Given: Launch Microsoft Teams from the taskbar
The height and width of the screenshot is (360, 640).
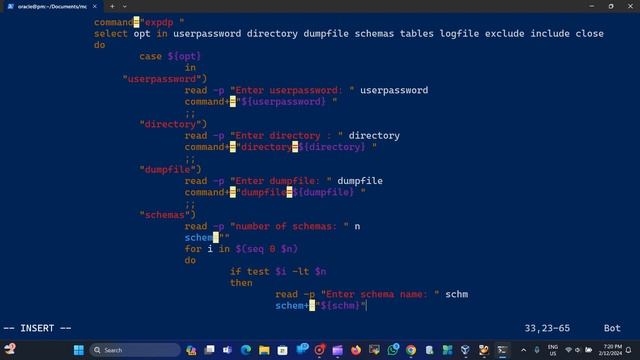Looking at the screenshot, I should pyautogui.click(x=227, y=350).
